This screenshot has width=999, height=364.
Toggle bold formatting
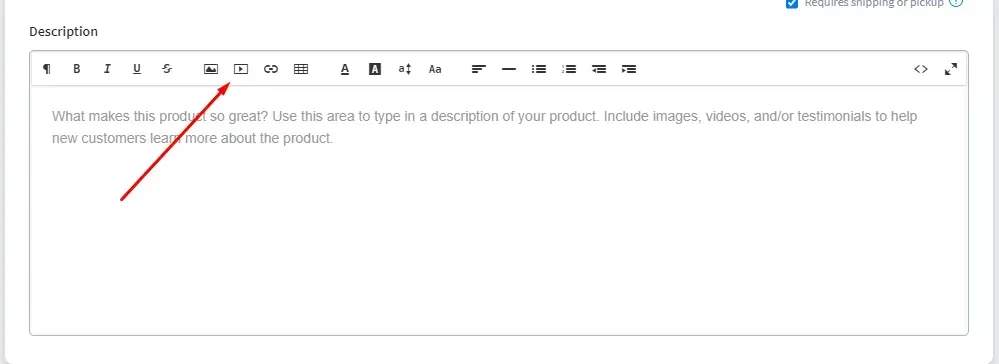[x=76, y=69]
